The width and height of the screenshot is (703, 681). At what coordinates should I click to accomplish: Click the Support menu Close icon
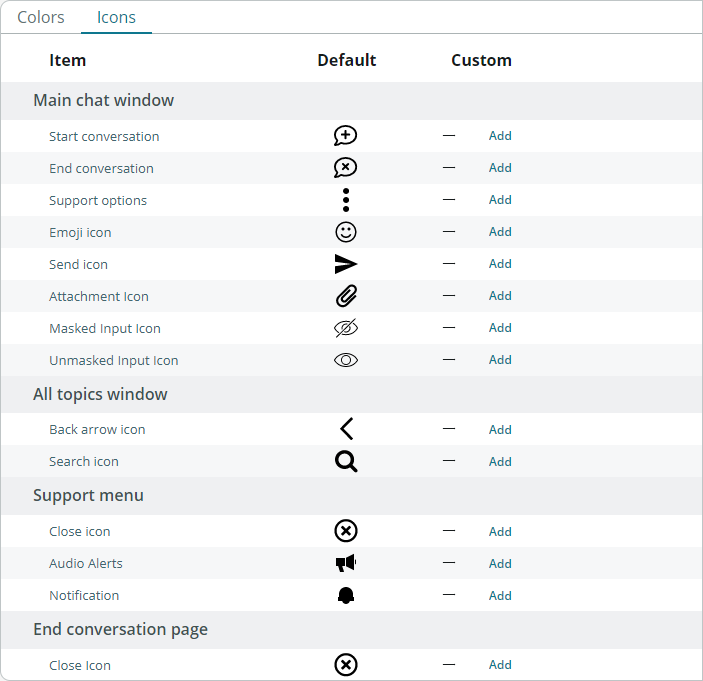346,531
